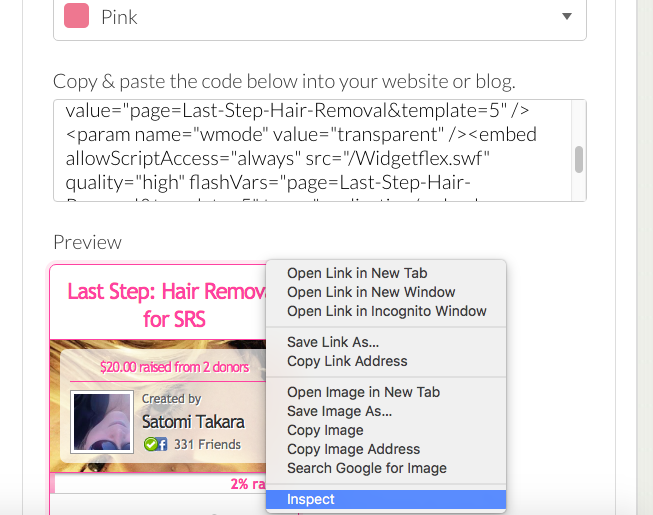Click the pink color swatch
Image resolution: width=653 pixels, height=515 pixels.
pyautogui.click(x=77, y=15)
